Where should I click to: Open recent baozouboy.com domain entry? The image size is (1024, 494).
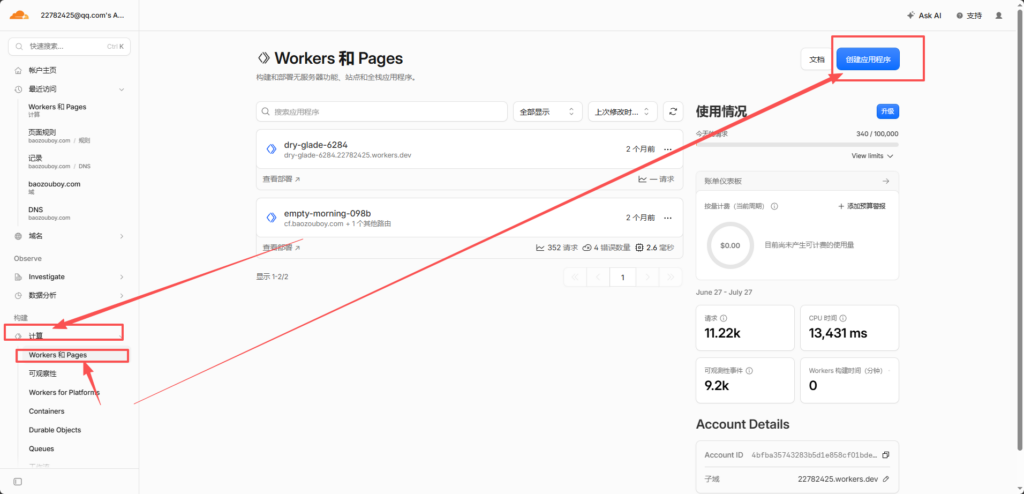click(54, 188)
